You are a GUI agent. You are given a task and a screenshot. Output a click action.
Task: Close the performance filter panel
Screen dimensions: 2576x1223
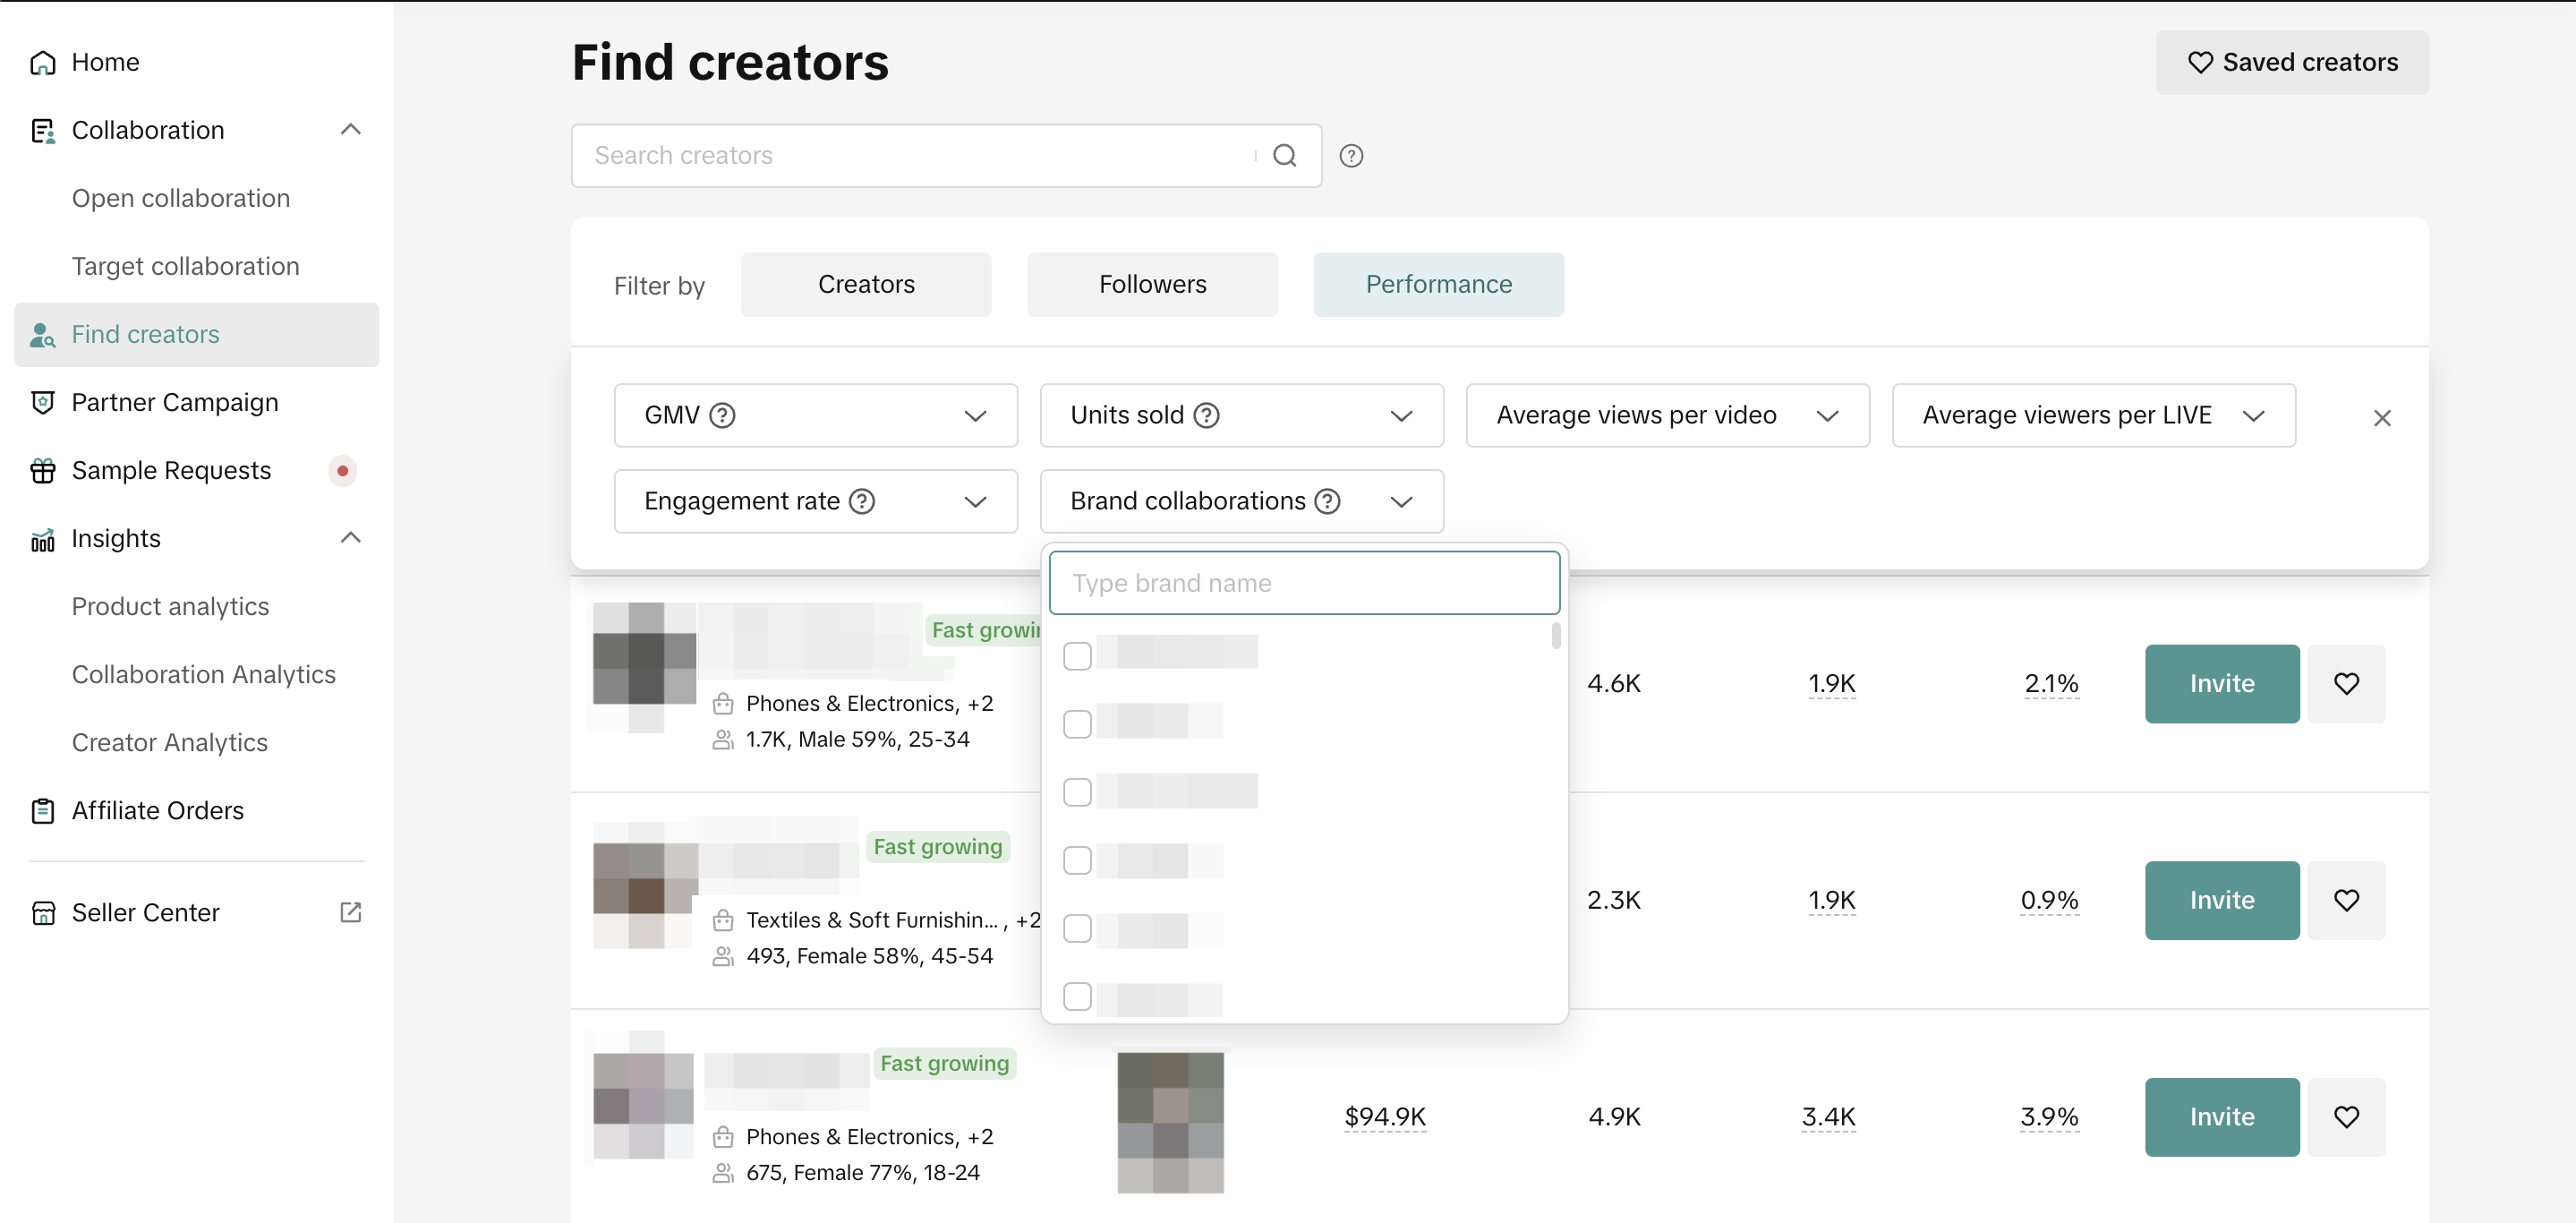(x=2381, y=418)
